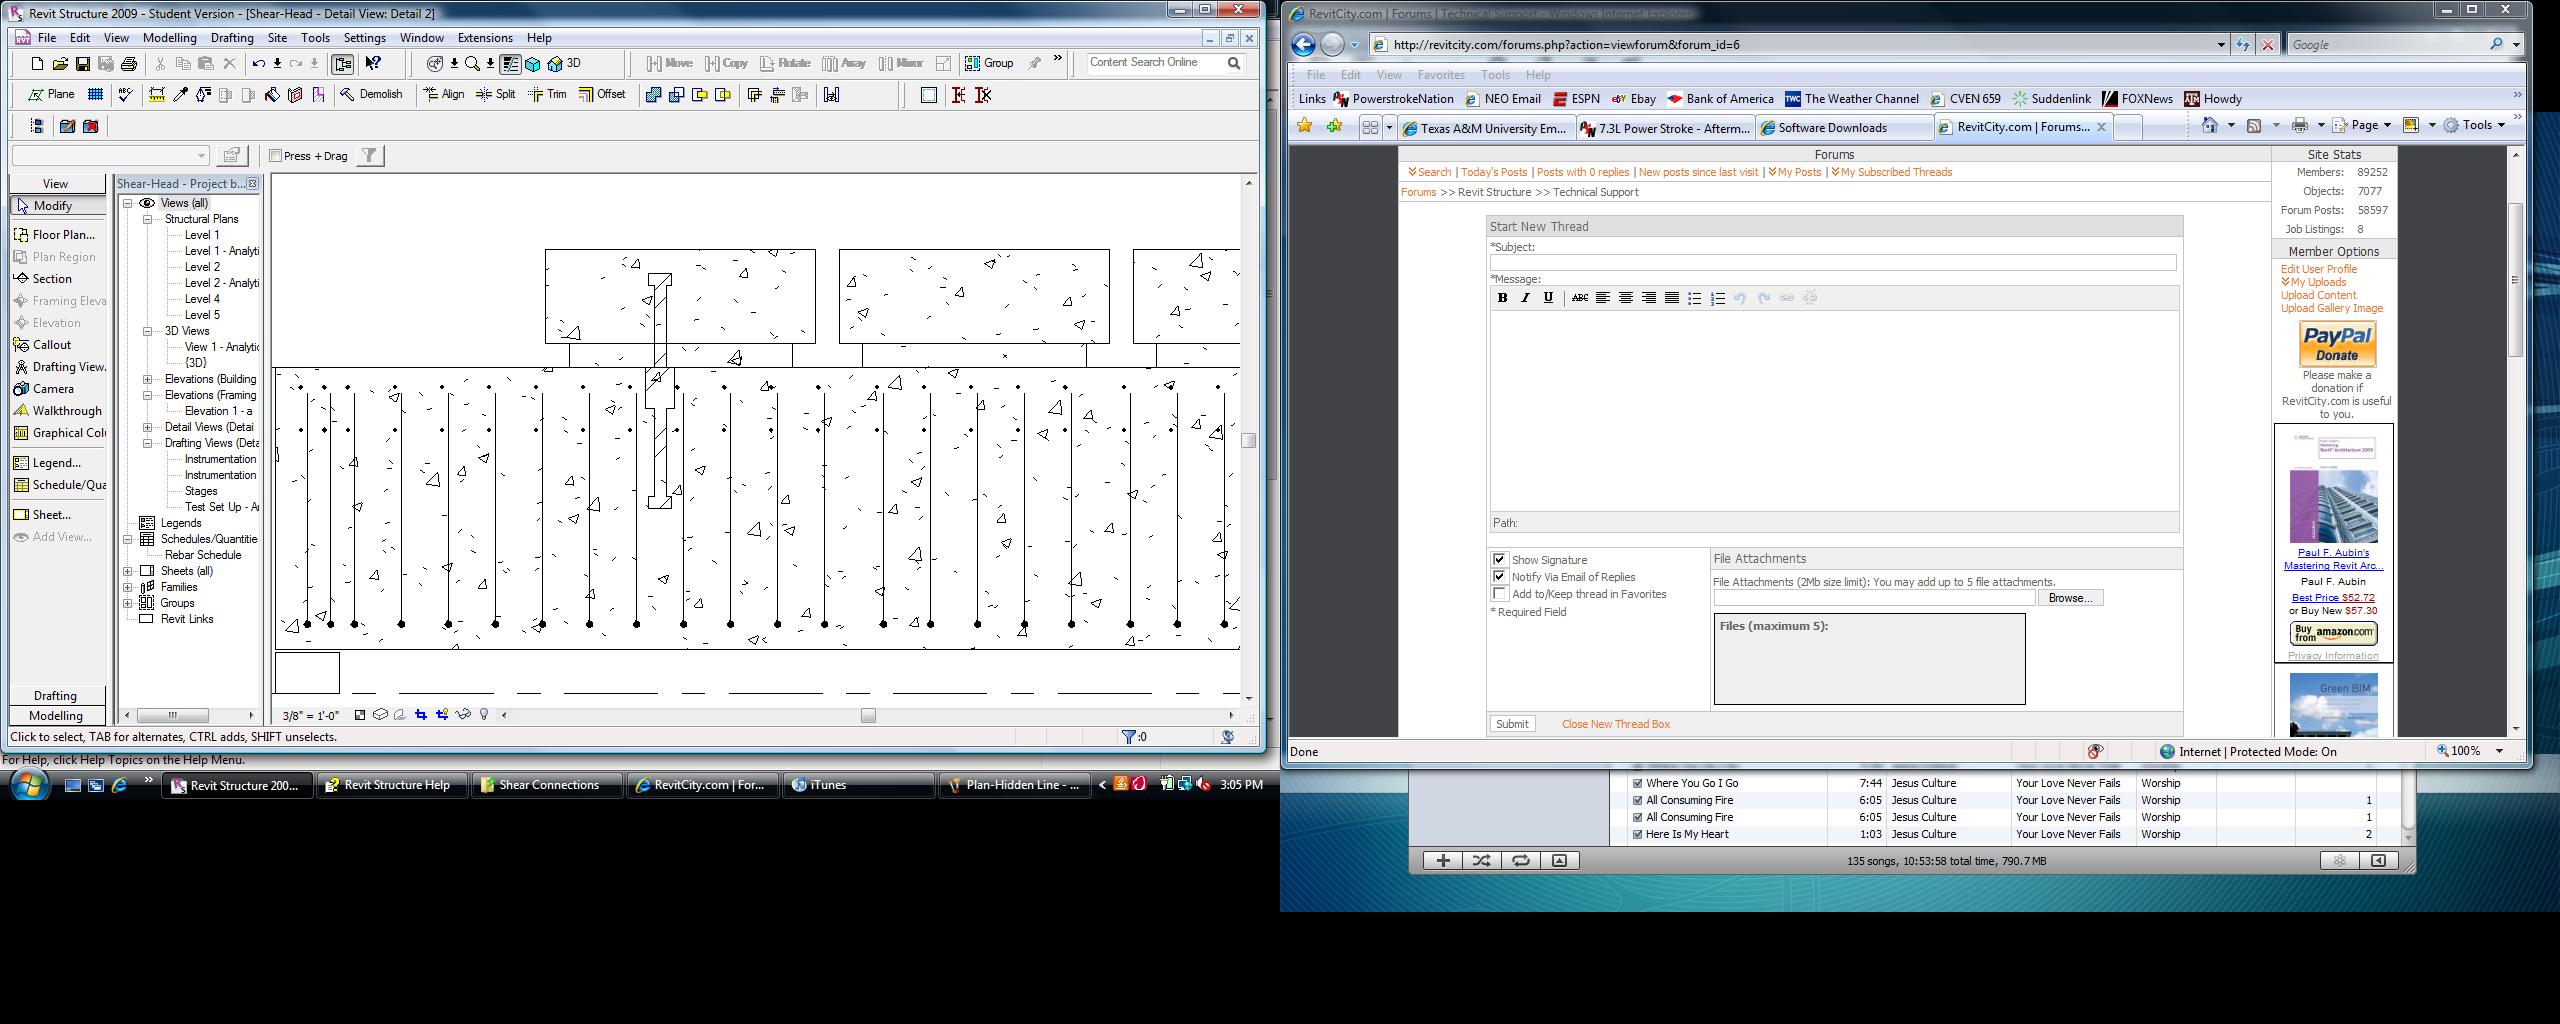Select the Zoom magnifier tool in Revit
2560x1024 pixels.
pyautogui.click(x=472, y=64)
